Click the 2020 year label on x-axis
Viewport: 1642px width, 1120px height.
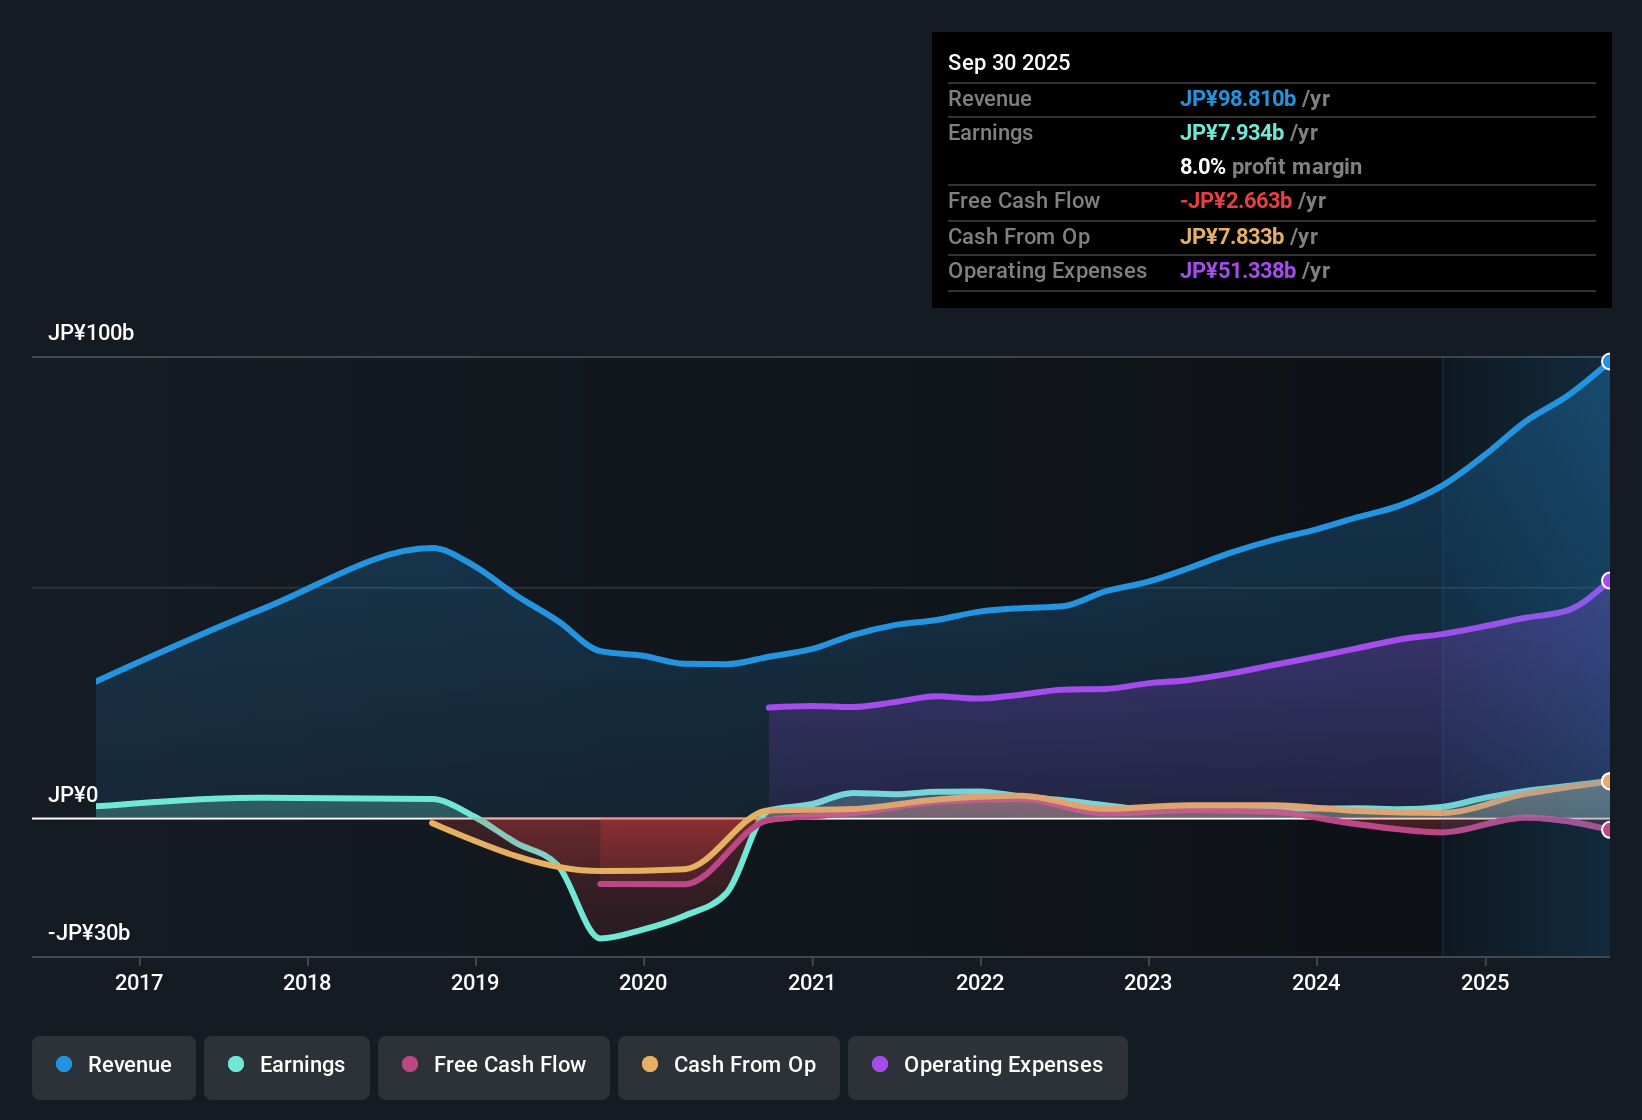644,982
